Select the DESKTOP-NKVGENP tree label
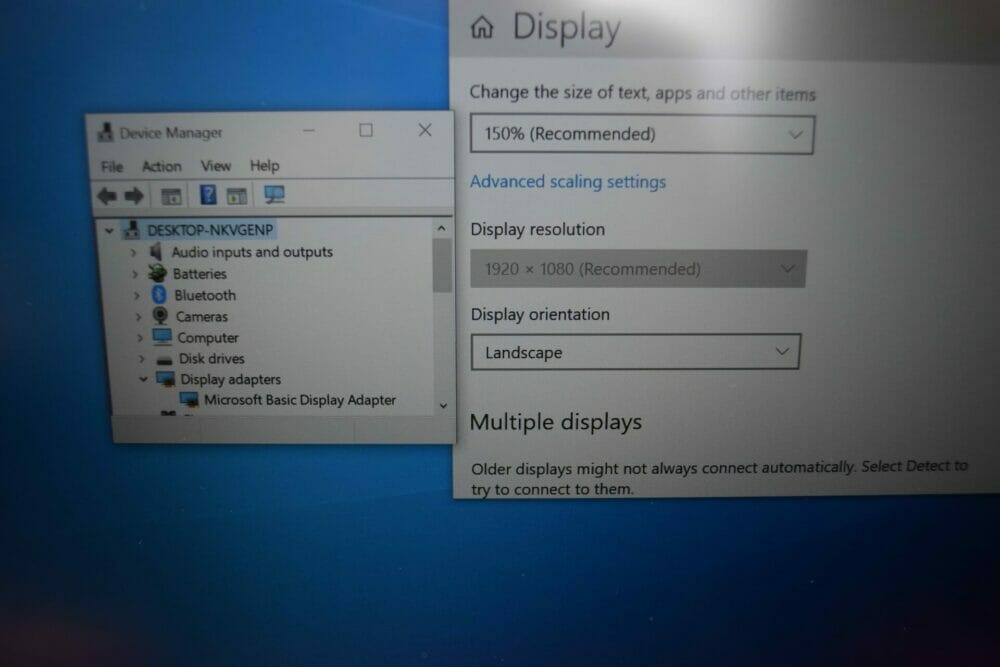1000x667 pixels. pyautogui.click(x=210, y=230)
